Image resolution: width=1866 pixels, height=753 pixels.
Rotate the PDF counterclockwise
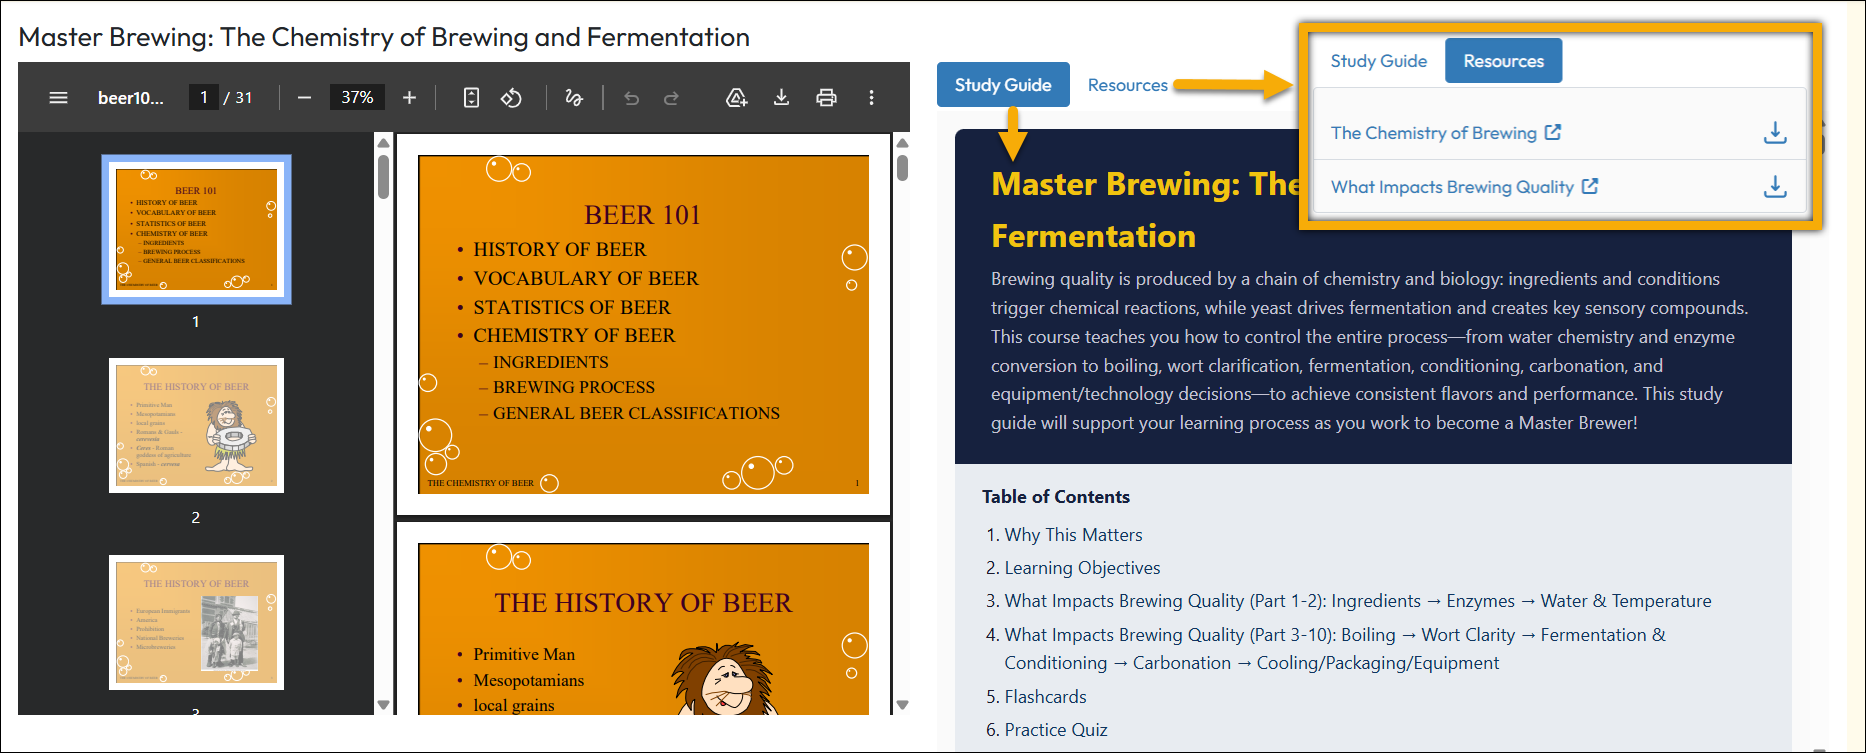[x=511, y=97]
